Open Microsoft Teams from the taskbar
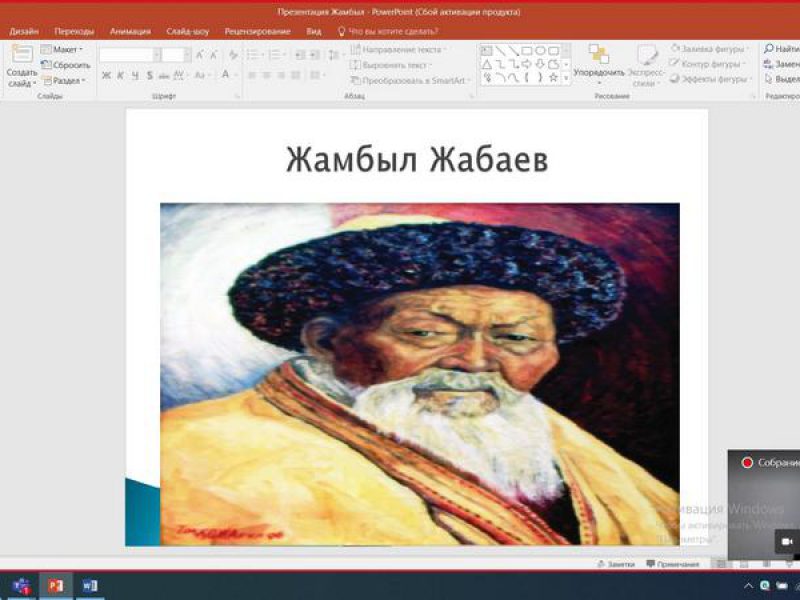Image resolution: width=800 pixels, height=600 pixels. [22, 586]
